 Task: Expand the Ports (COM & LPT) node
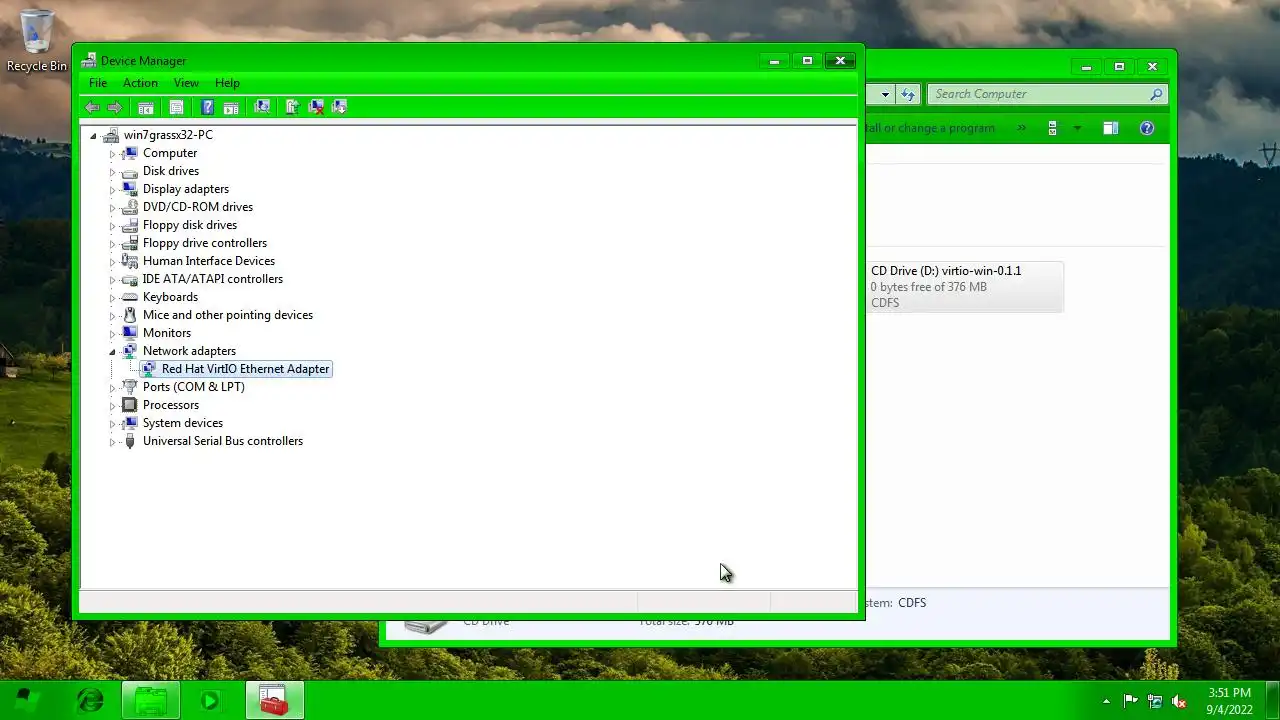(113, 387)
